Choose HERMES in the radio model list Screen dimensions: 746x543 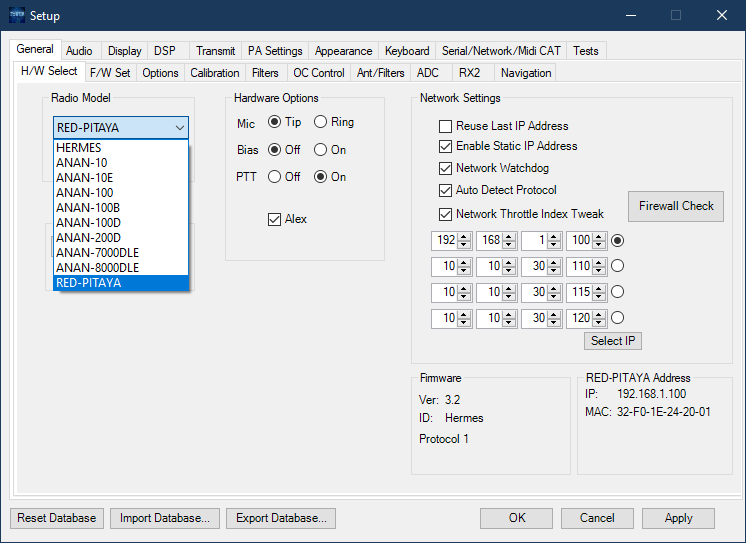click(x=121, y=148)
